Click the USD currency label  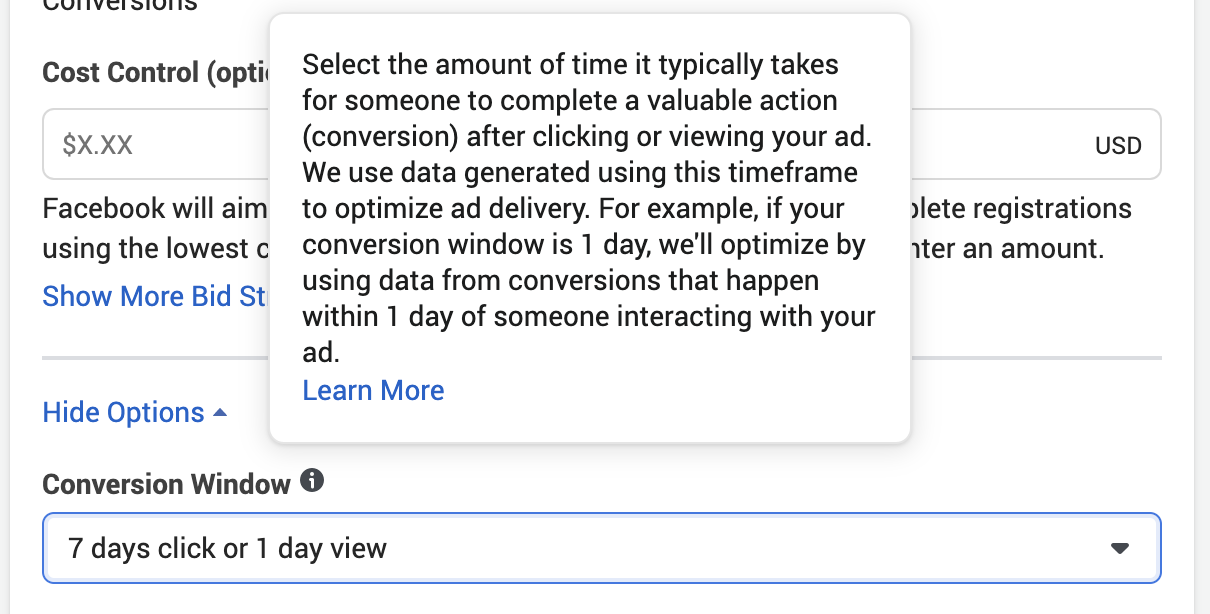(x=1118, y=146)
